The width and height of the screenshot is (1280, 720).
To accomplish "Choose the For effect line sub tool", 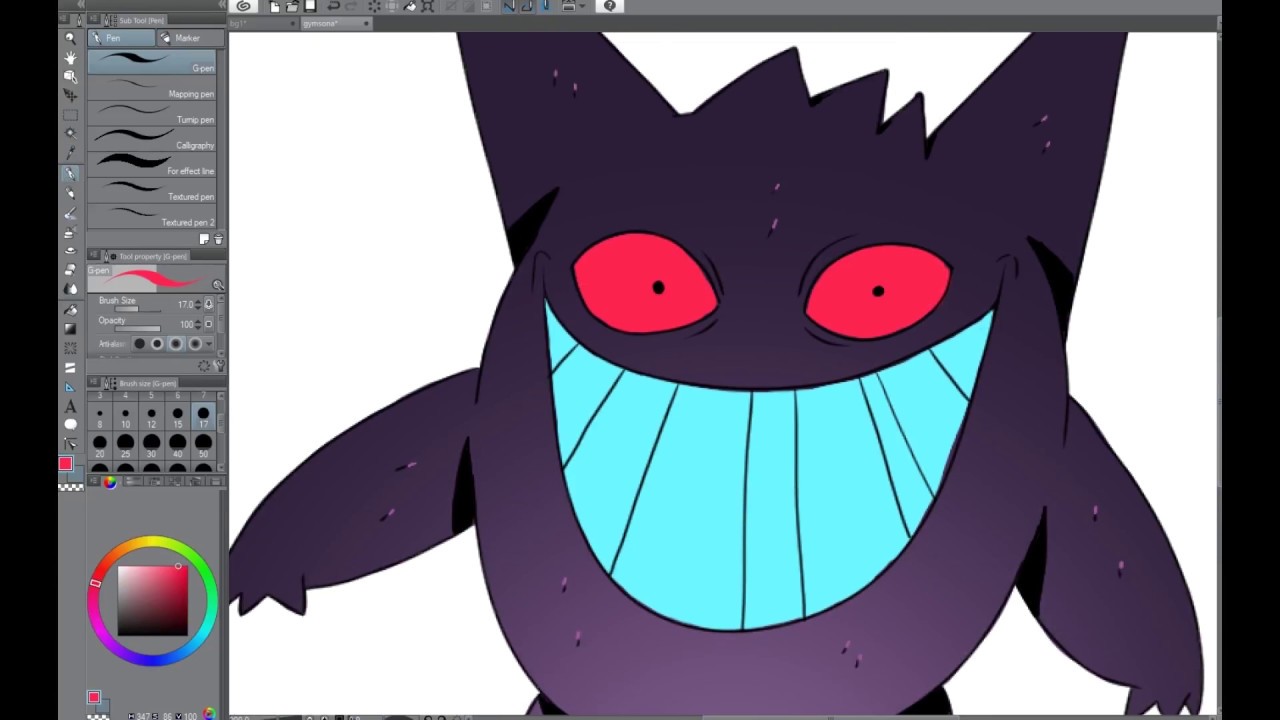I will point(152,164).
